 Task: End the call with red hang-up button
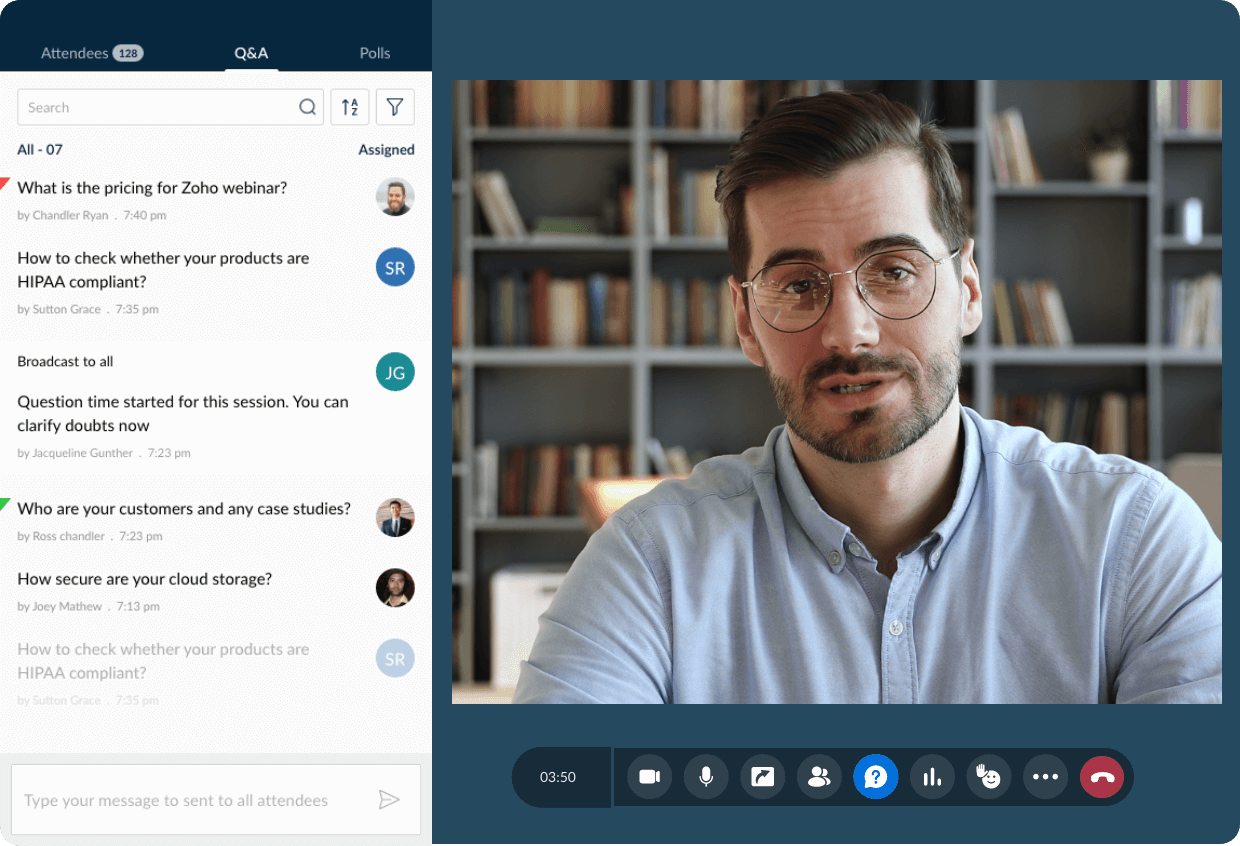(x=1102, y=777)
